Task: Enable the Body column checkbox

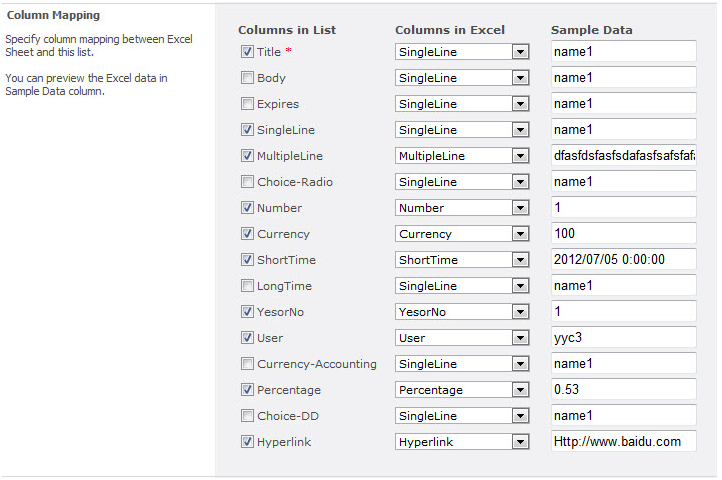Action: pos(247,77)
